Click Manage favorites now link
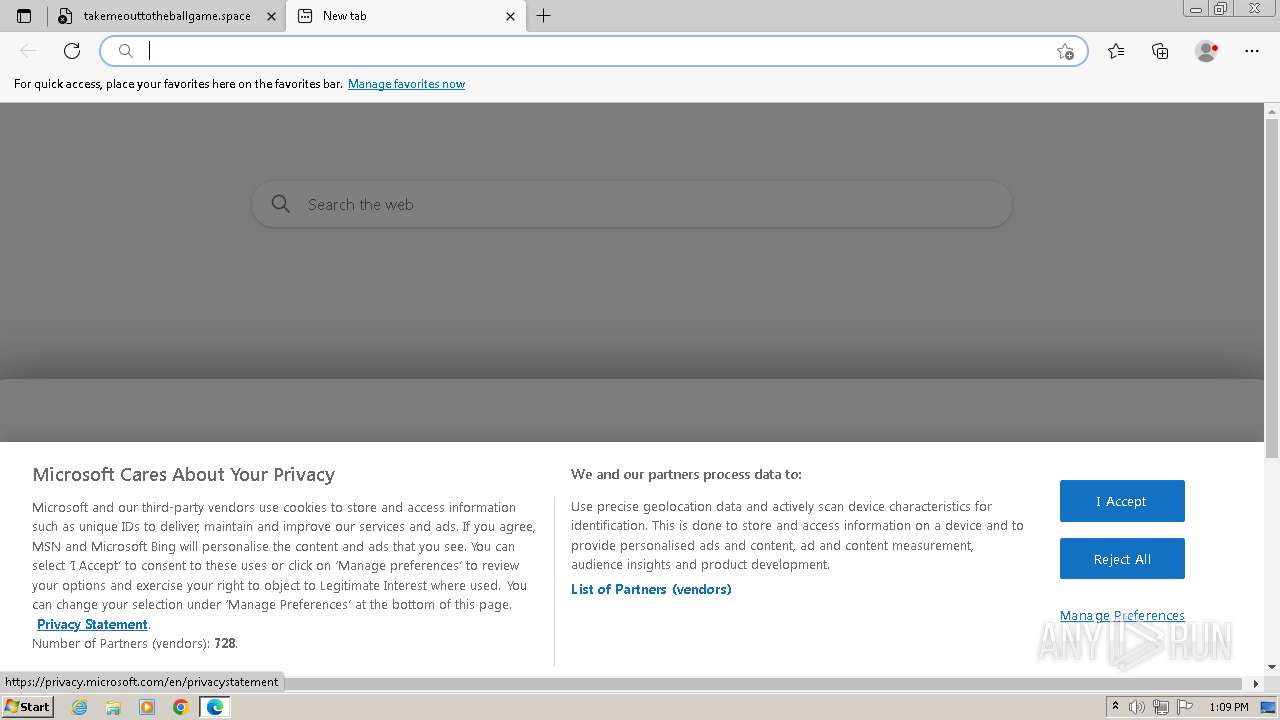The width and height of the screenshot is (1280, 720). [406, 84]
